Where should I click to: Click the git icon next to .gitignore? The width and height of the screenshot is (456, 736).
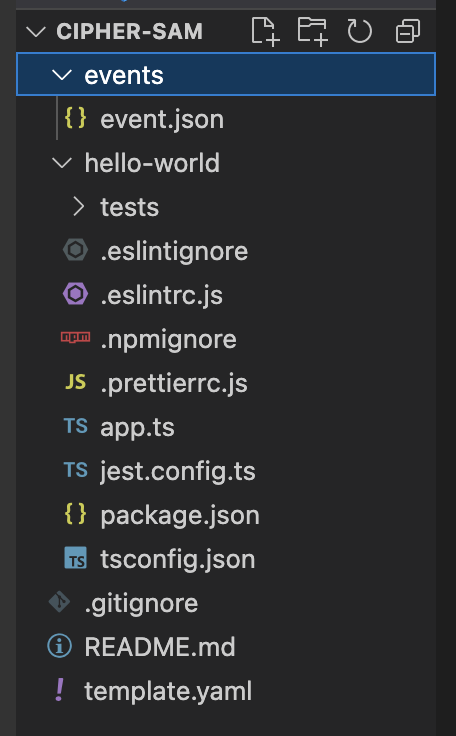(60, 602)
